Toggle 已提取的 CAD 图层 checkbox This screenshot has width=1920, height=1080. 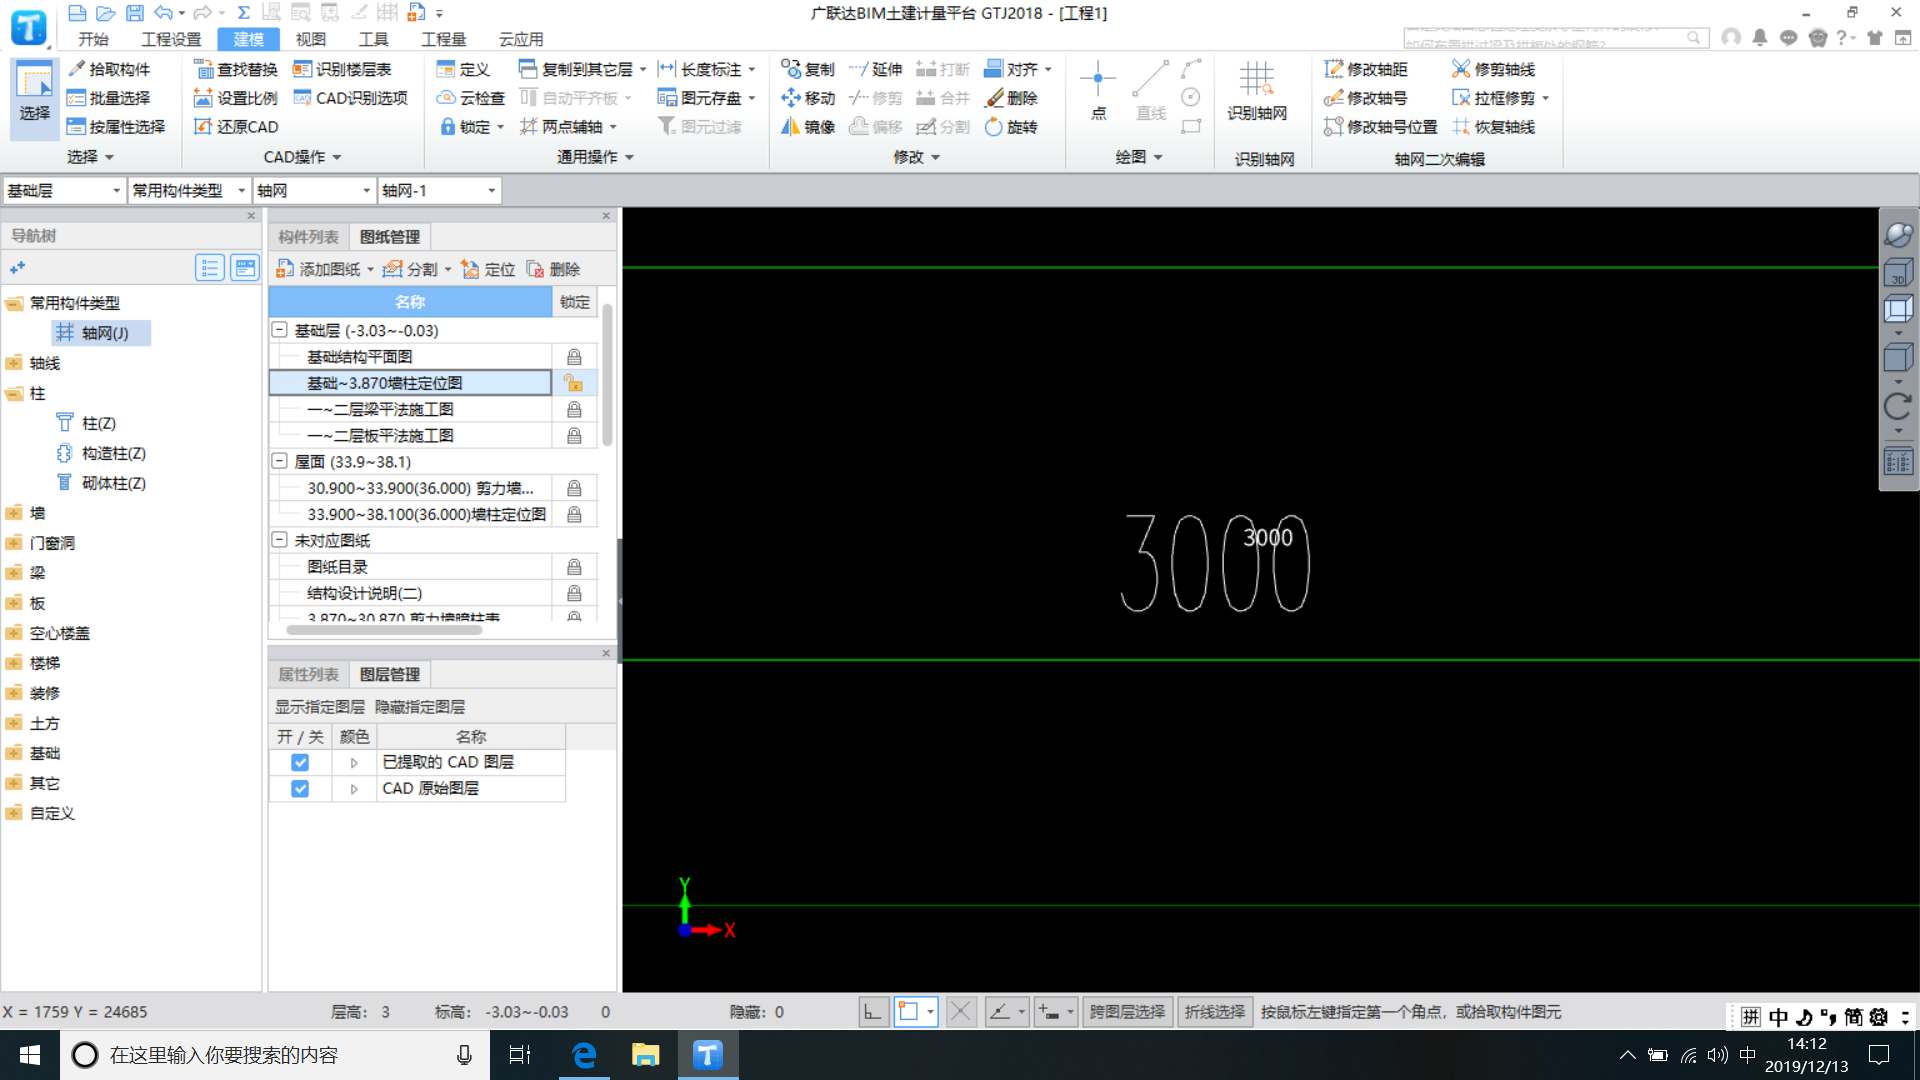click(299, 762)
